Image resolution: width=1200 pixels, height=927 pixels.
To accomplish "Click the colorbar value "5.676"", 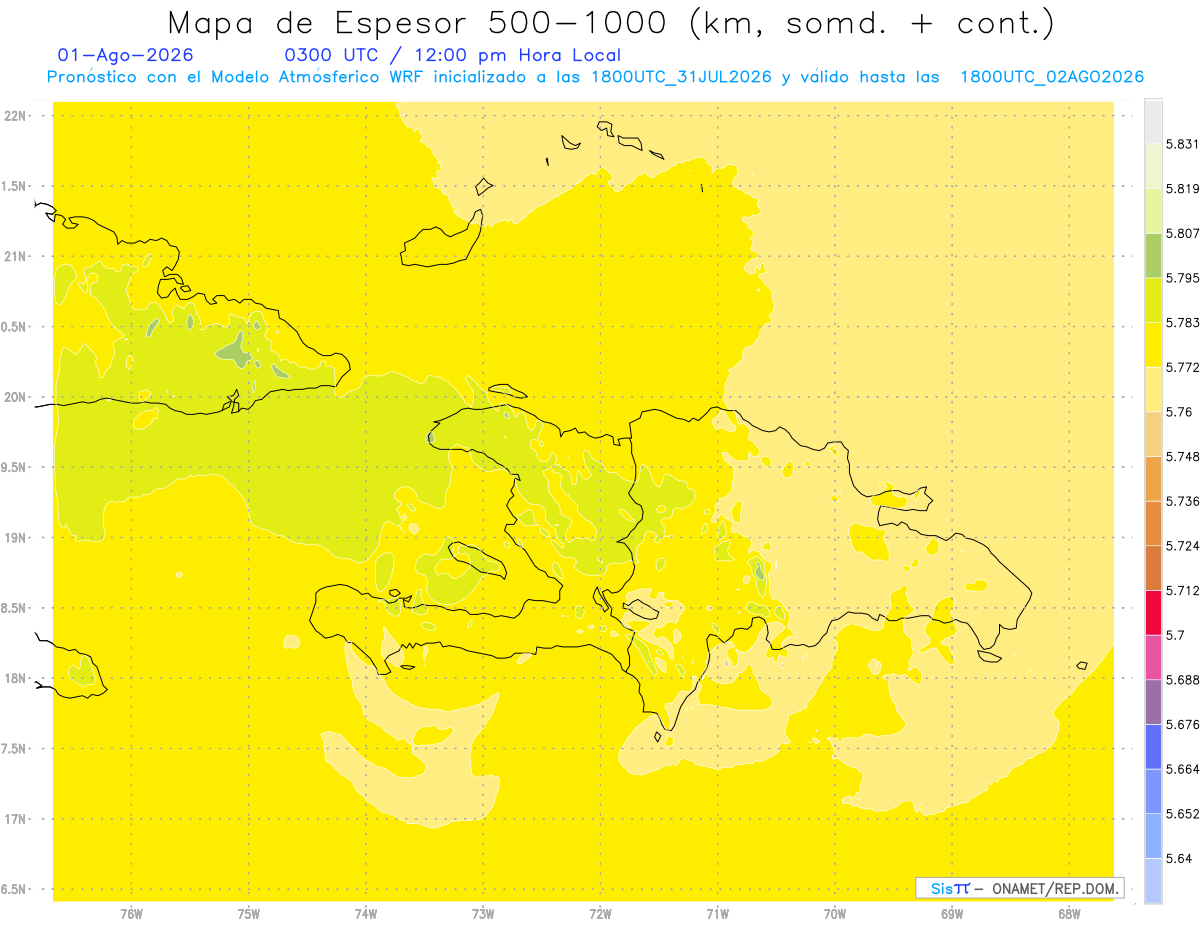I will pyautogui.click(x=1182, y=724).
